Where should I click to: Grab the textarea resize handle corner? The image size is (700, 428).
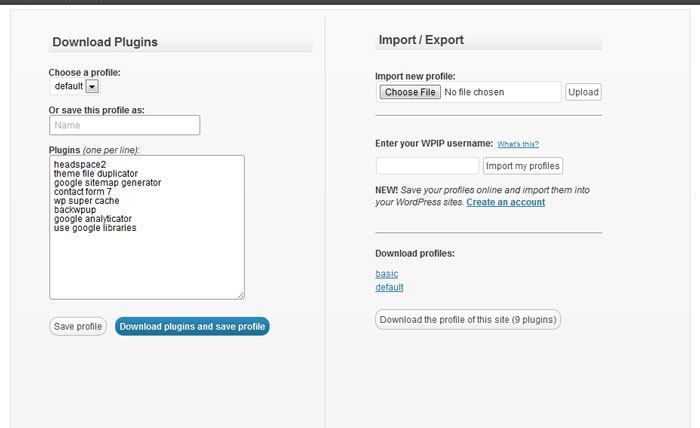(x=241, y=295)
